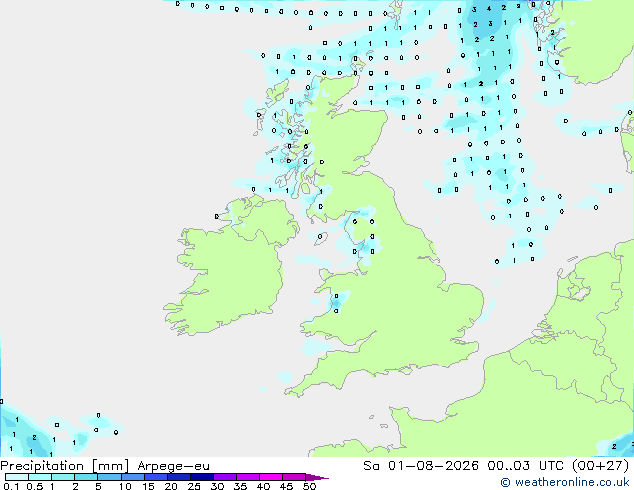
Task: Click the 'Sa 01-08-2026' forecast date text
Action: click(x=421, y=466)
